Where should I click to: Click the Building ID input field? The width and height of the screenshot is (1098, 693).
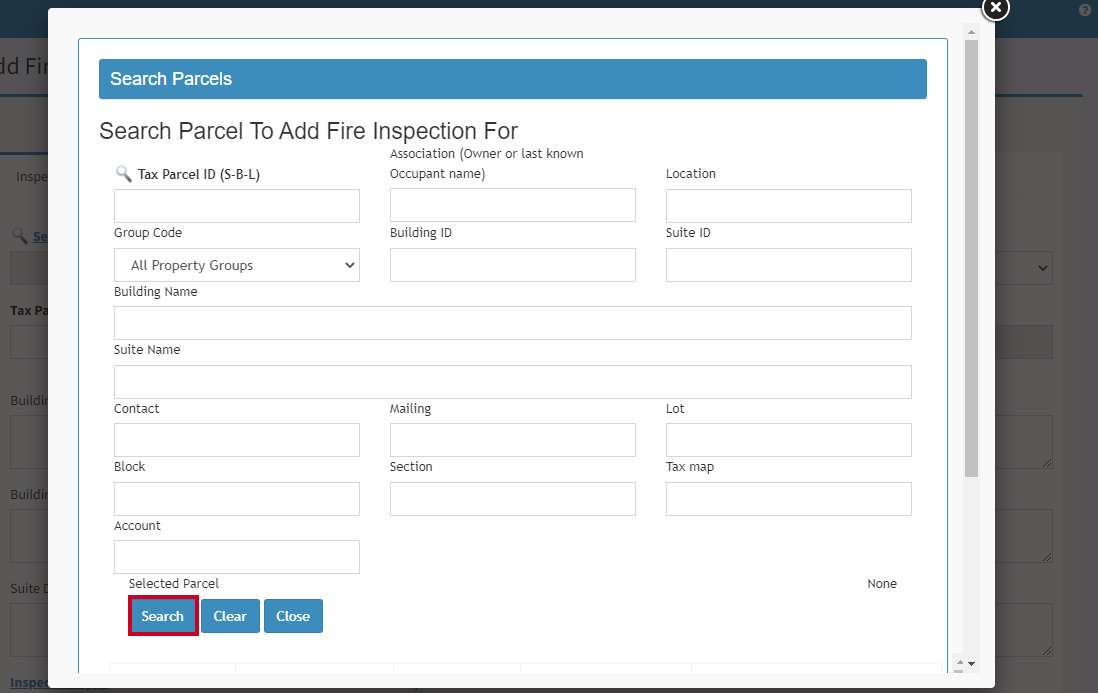[513, 265]
